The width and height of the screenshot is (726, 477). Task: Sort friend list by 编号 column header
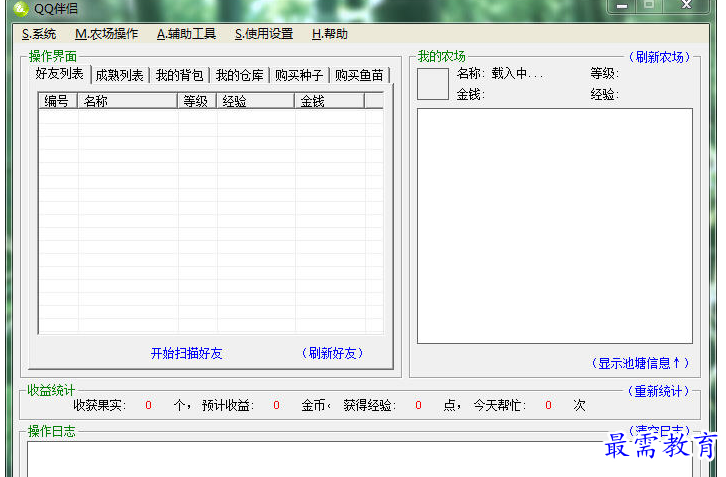tap(57, 101)
